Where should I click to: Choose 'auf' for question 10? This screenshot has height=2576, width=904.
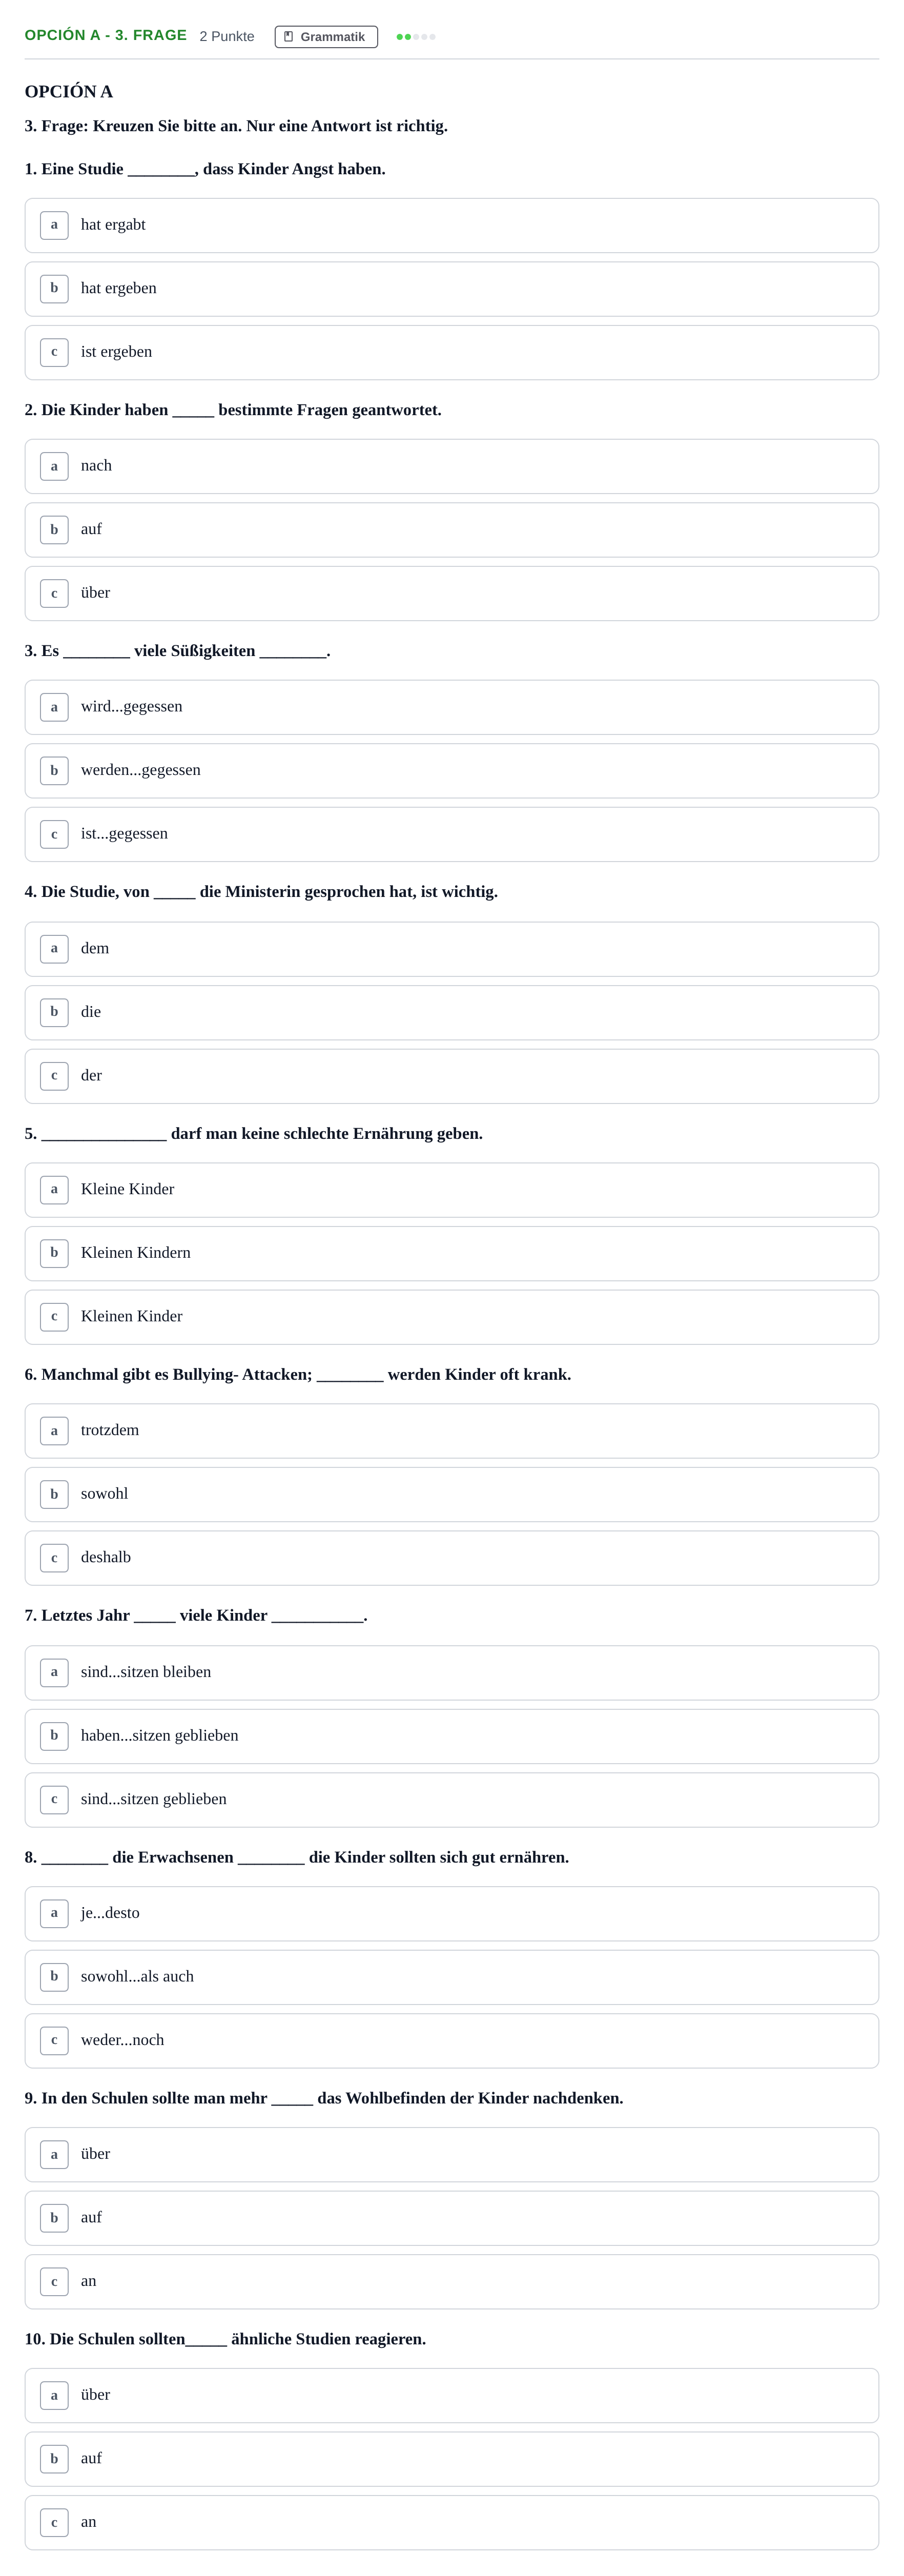(452, 2459)
